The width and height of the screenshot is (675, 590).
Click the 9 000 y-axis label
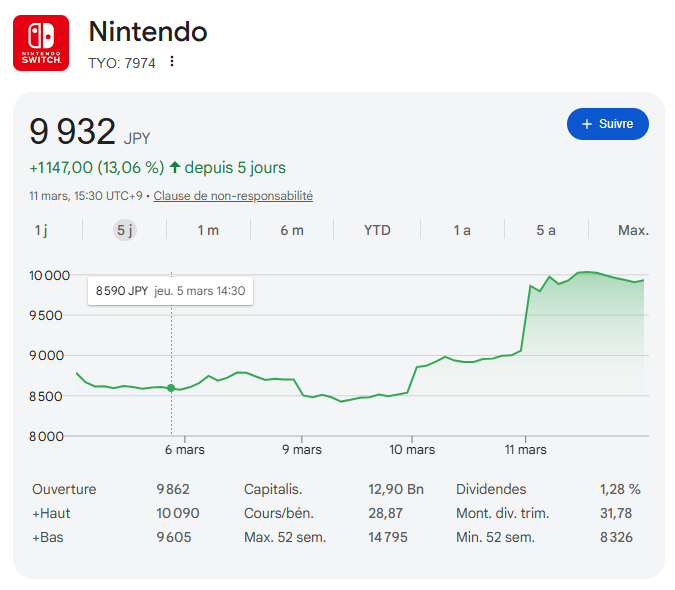coord(46,355)
